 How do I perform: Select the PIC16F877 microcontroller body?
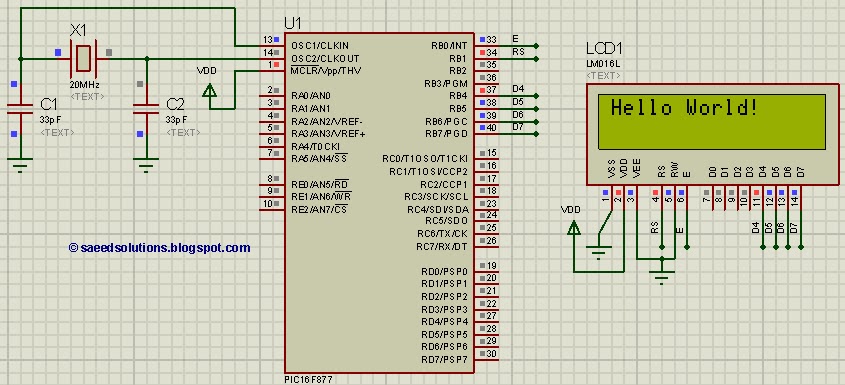[379, 202]
